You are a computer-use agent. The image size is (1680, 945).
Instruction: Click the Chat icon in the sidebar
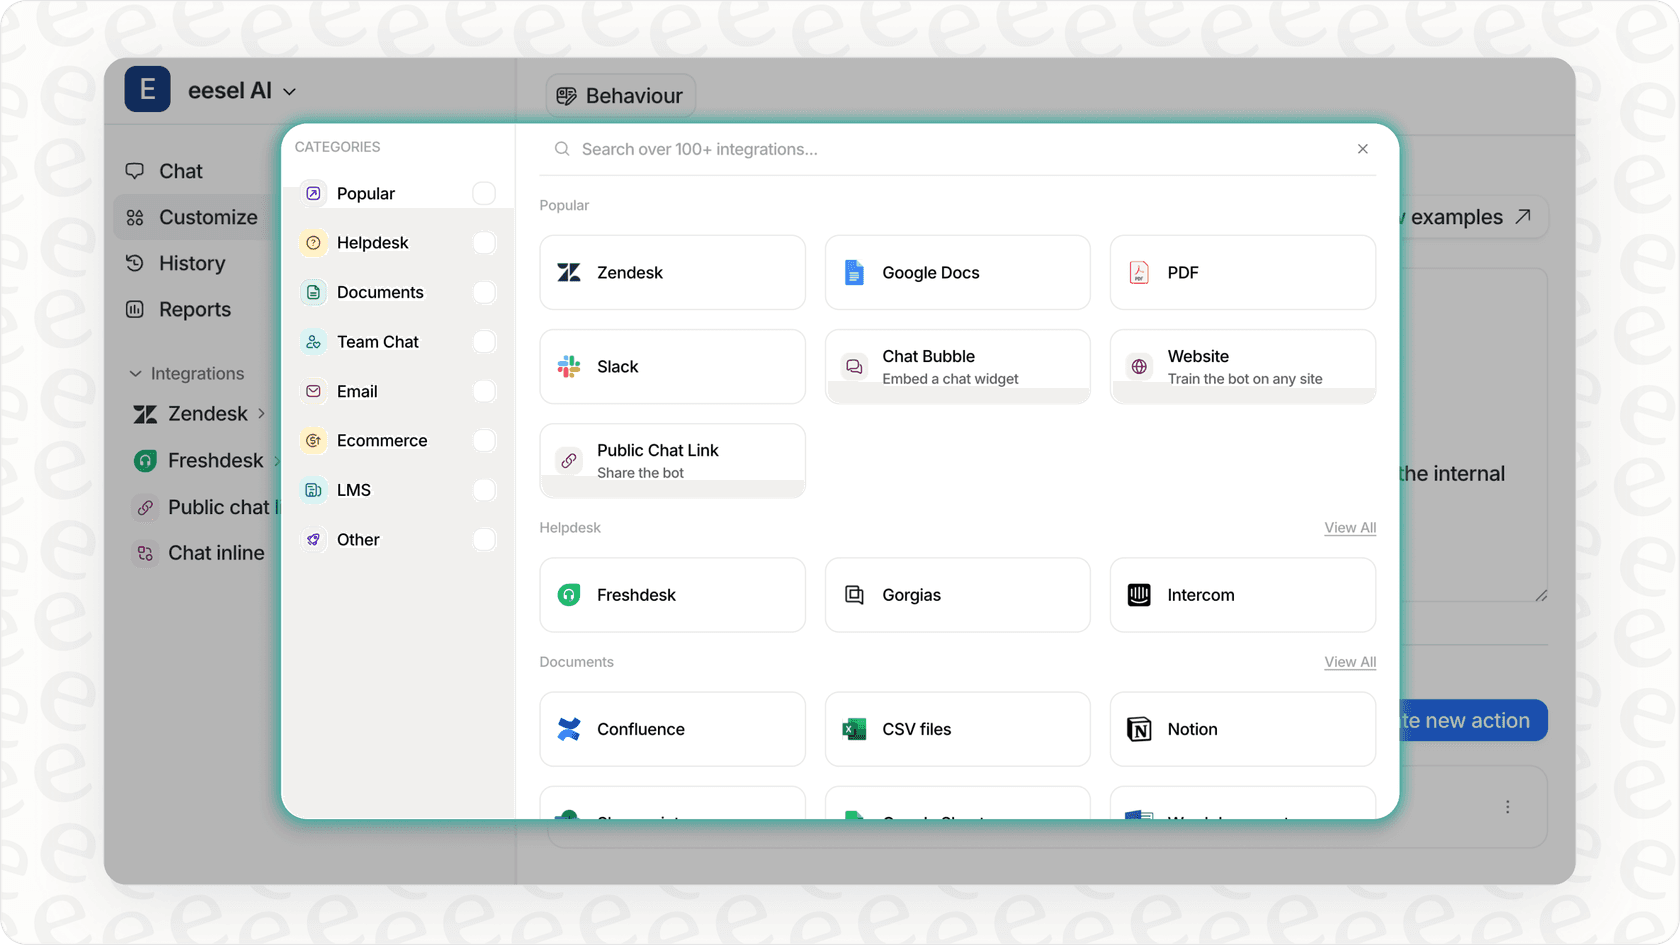[135, 170]
